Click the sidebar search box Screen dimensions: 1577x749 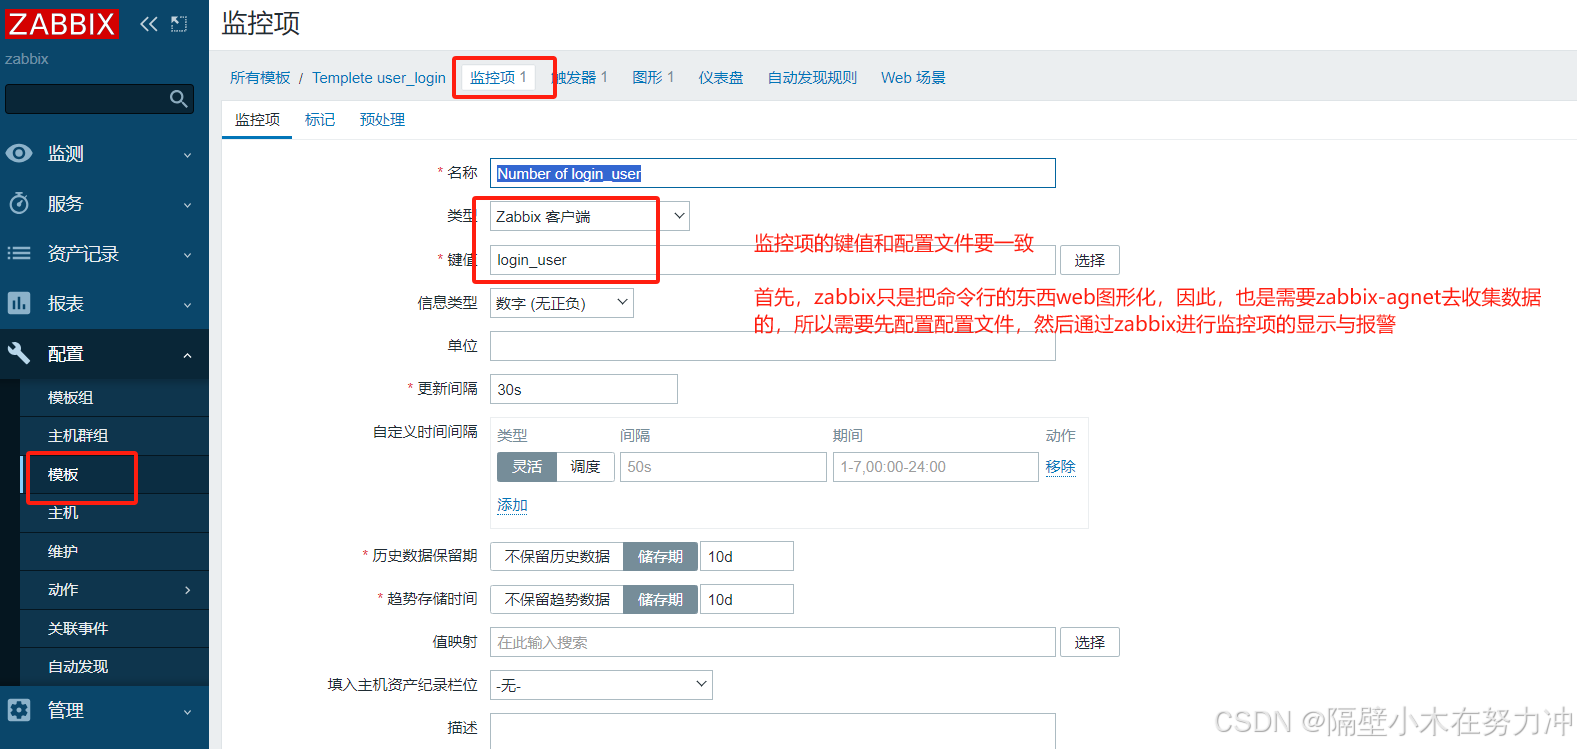[99, 98]
